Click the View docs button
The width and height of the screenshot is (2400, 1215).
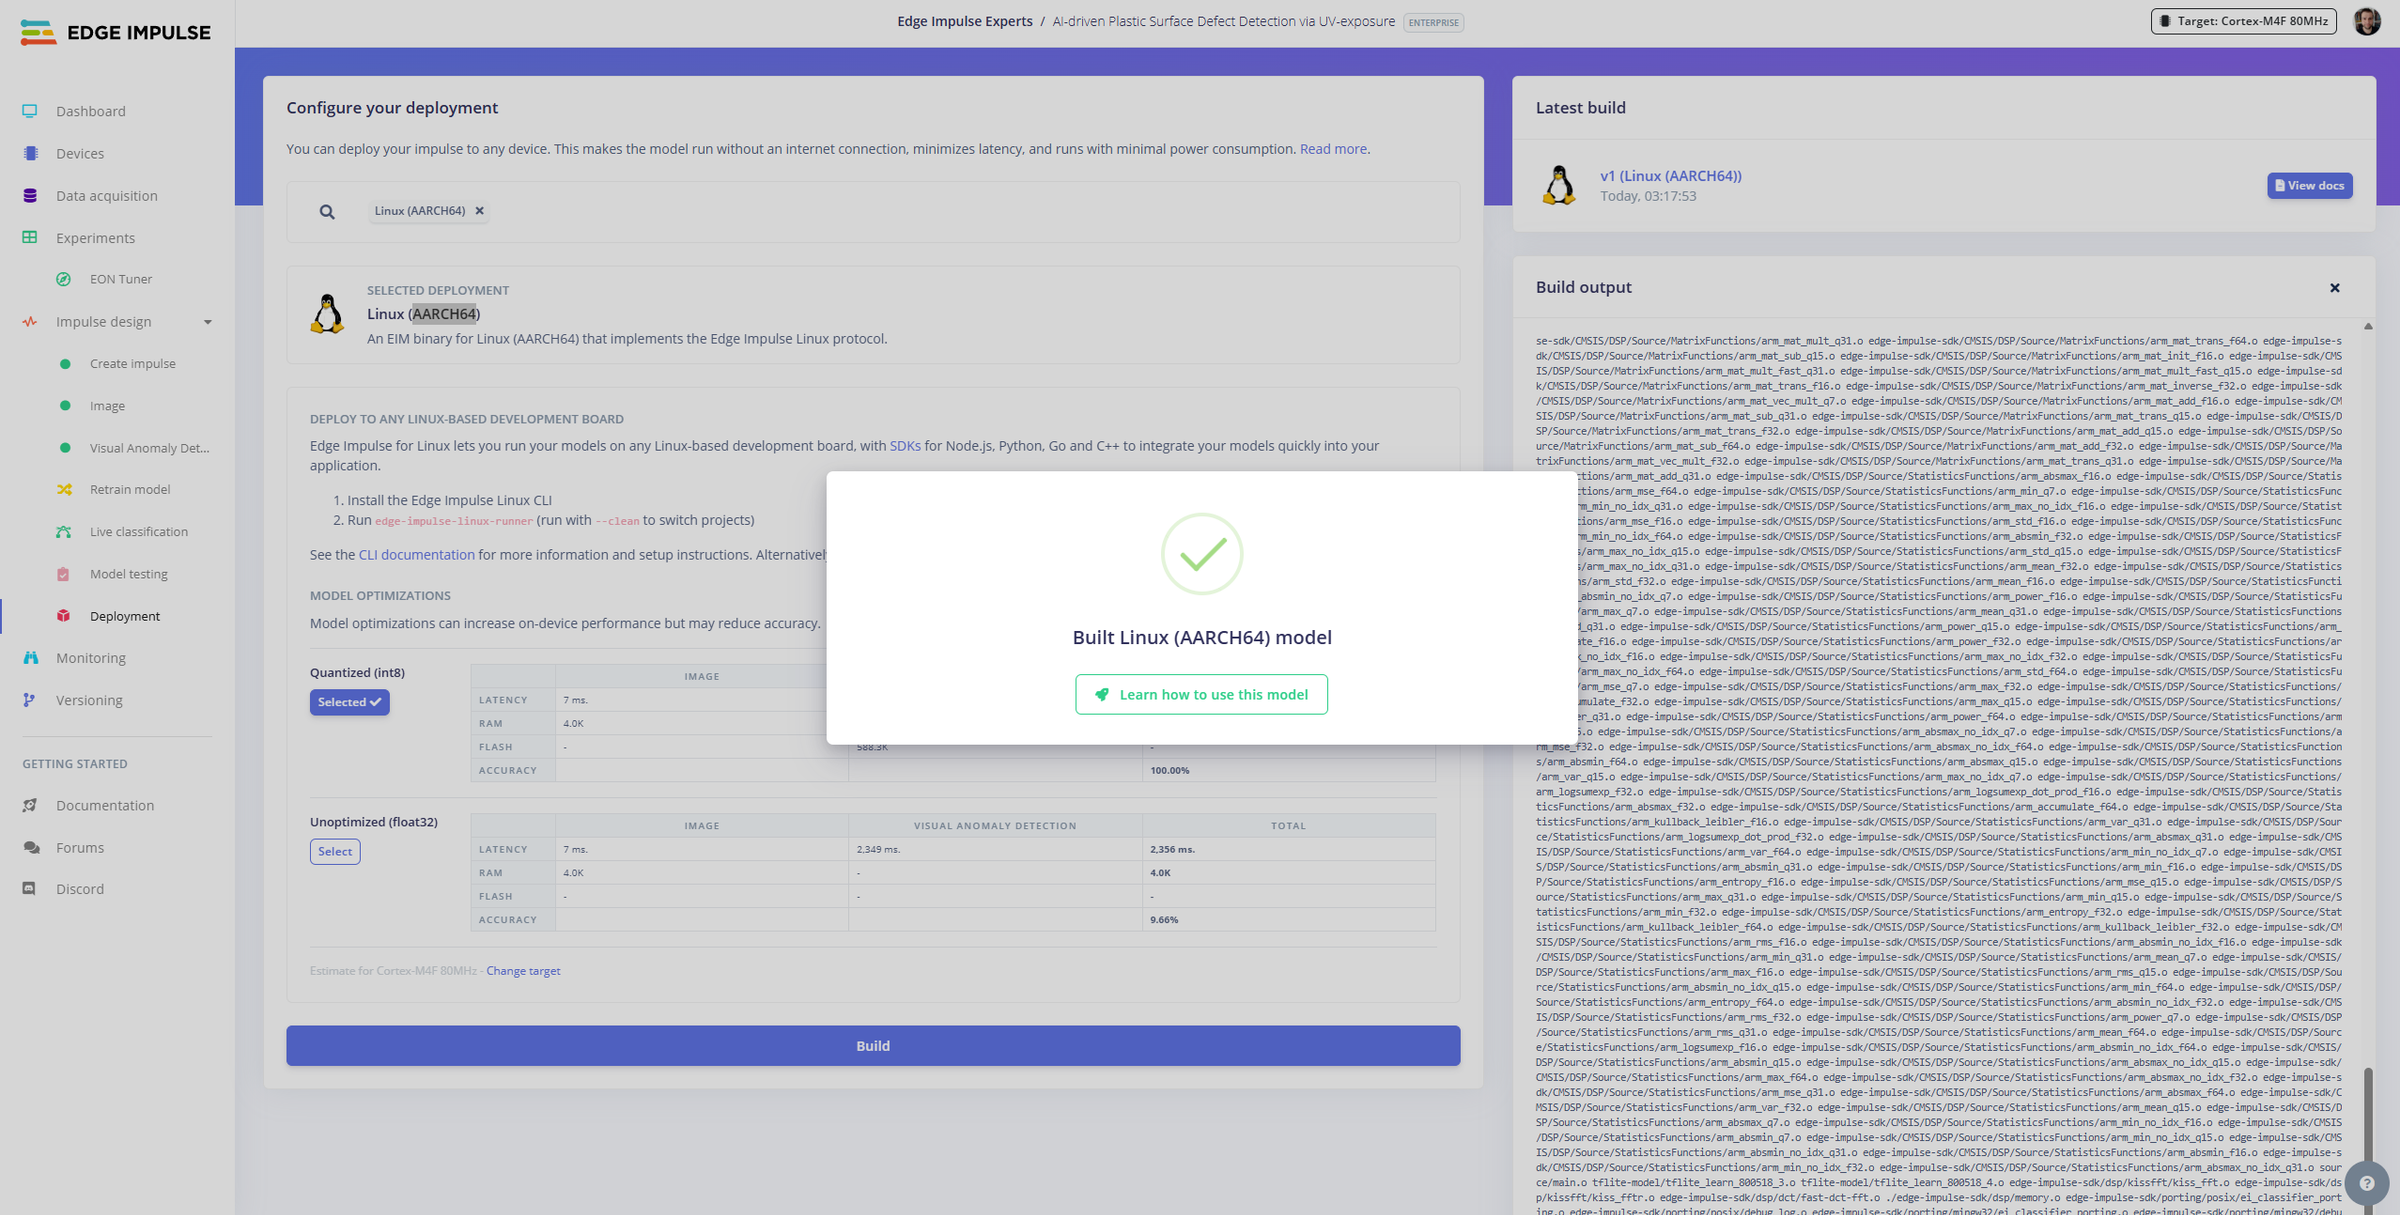click(2309, 185)
